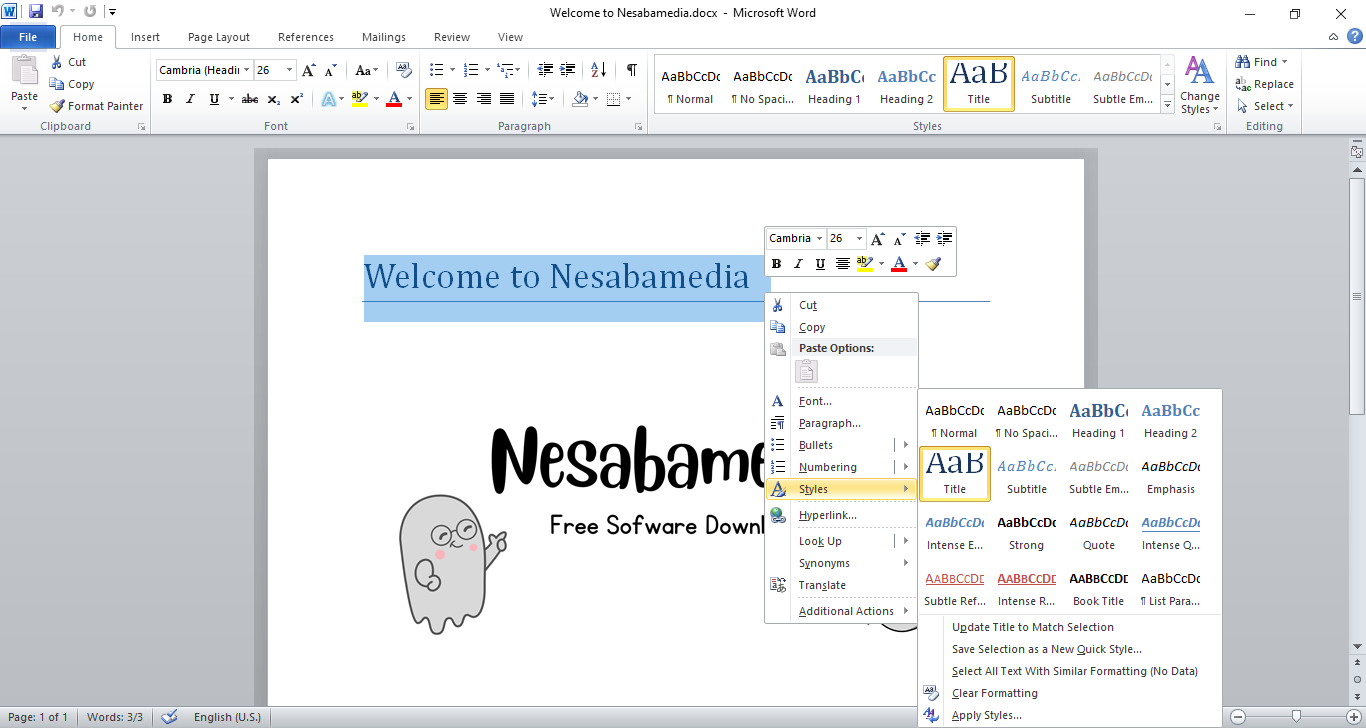Toggle Underline in the ribbon Font group
This screenshot has height=728, width=1366.
[214, 99]
